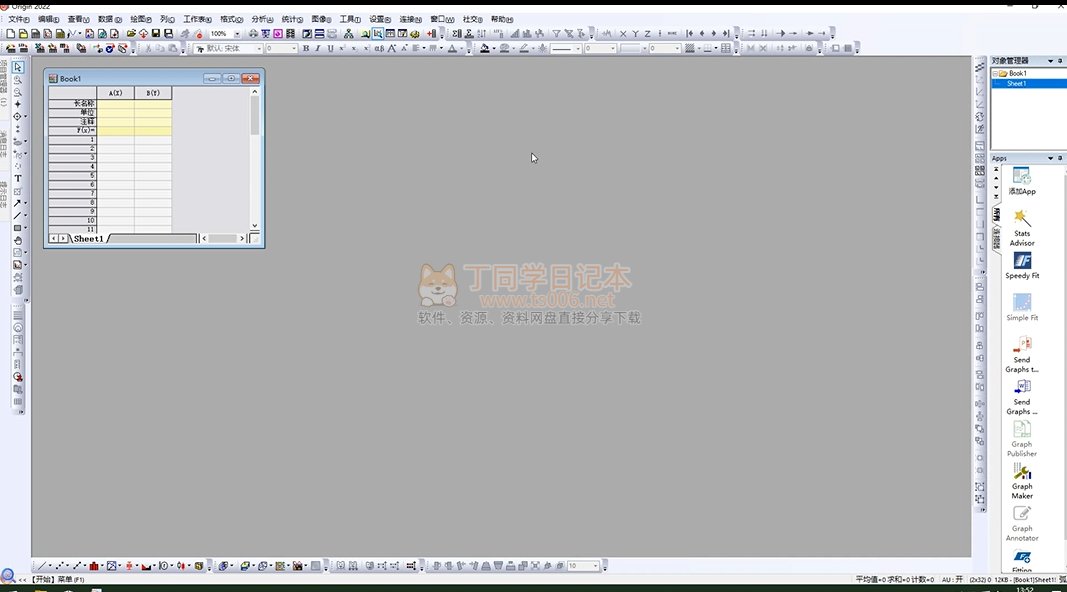Open the 统计 (Statistics) menu
The image size is (1067, 592).
coord(292,19)
